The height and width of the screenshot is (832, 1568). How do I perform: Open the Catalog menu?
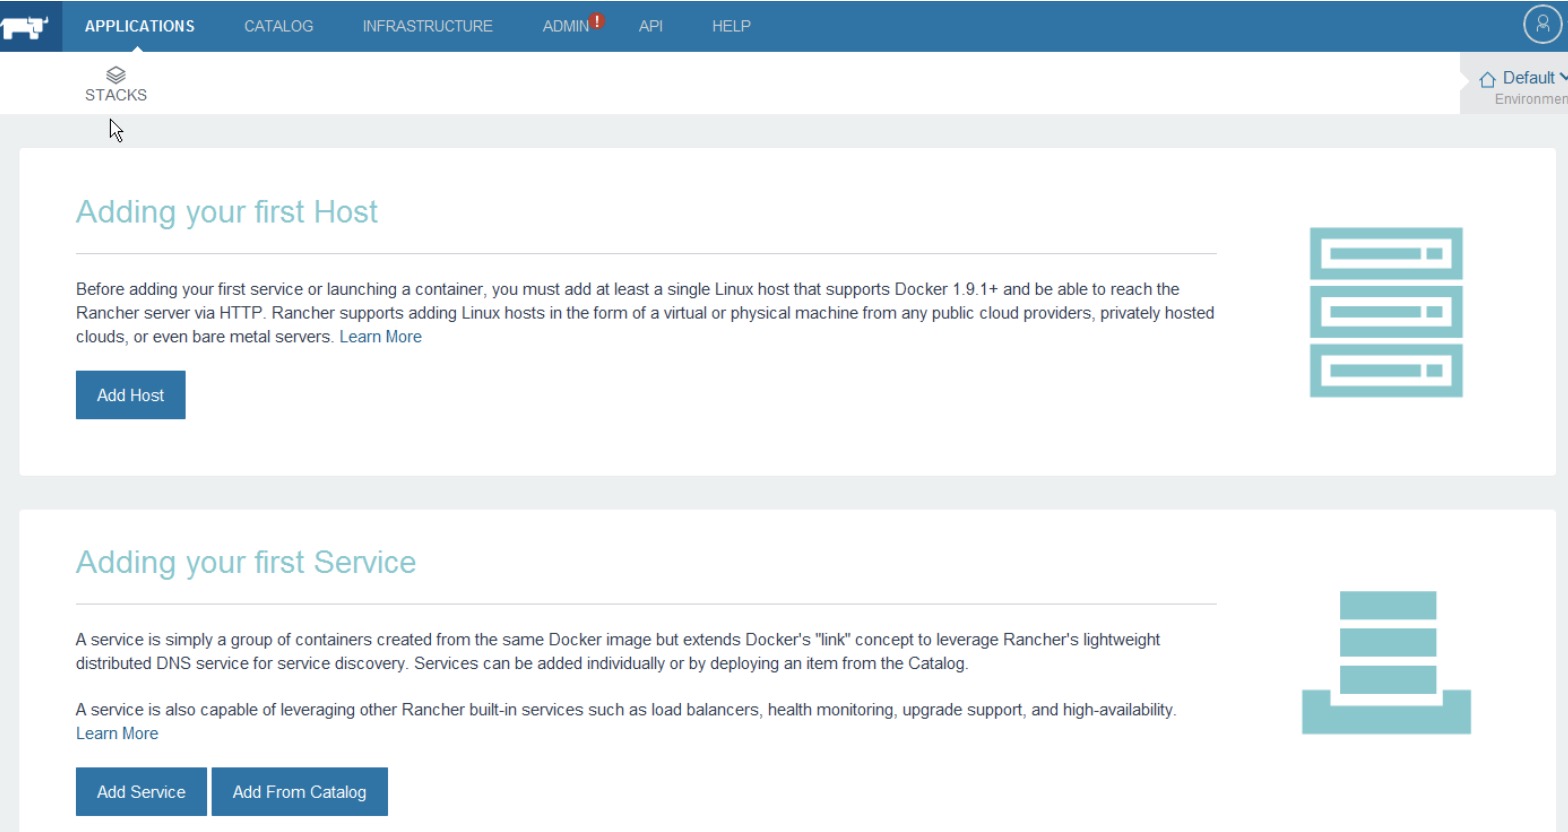pos(279,26)
